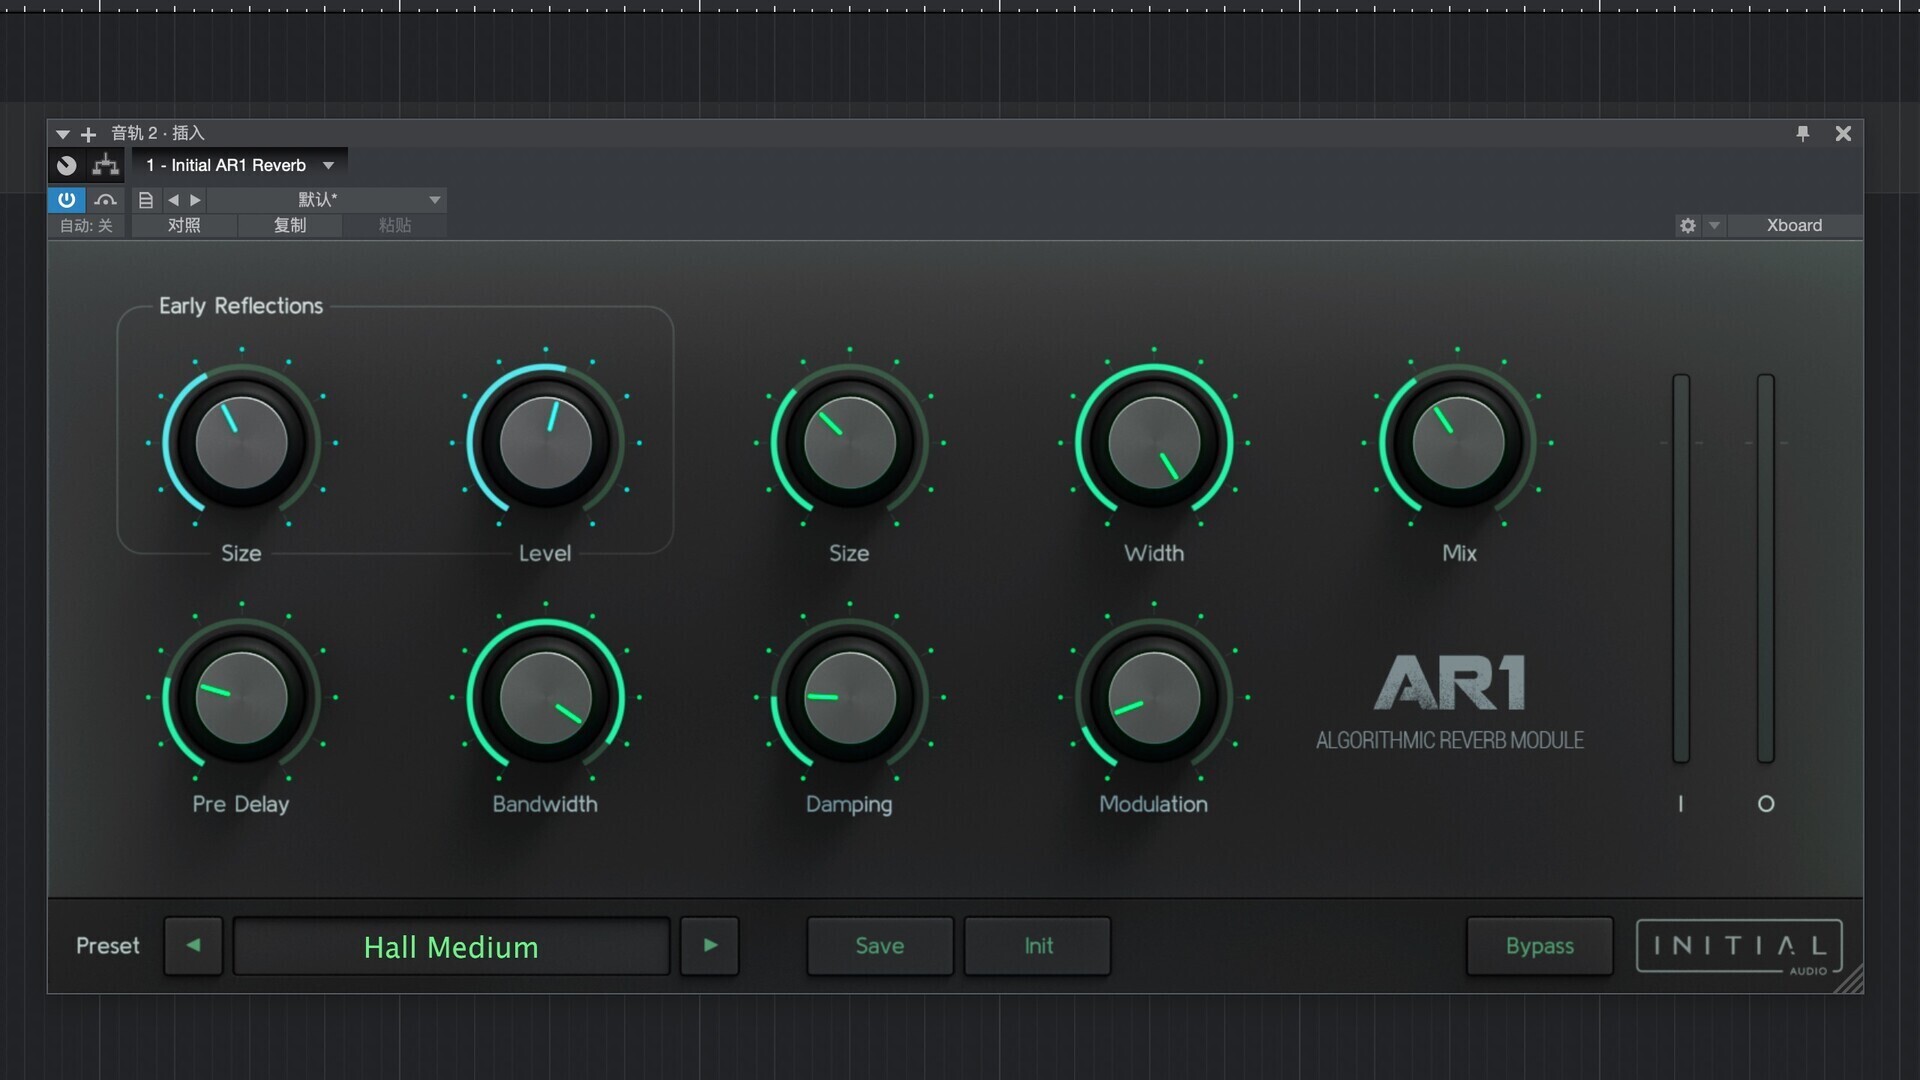
Task: Click 'ALGORITHMIC REVERB MODULE' text
Action: coord(1450,740)
